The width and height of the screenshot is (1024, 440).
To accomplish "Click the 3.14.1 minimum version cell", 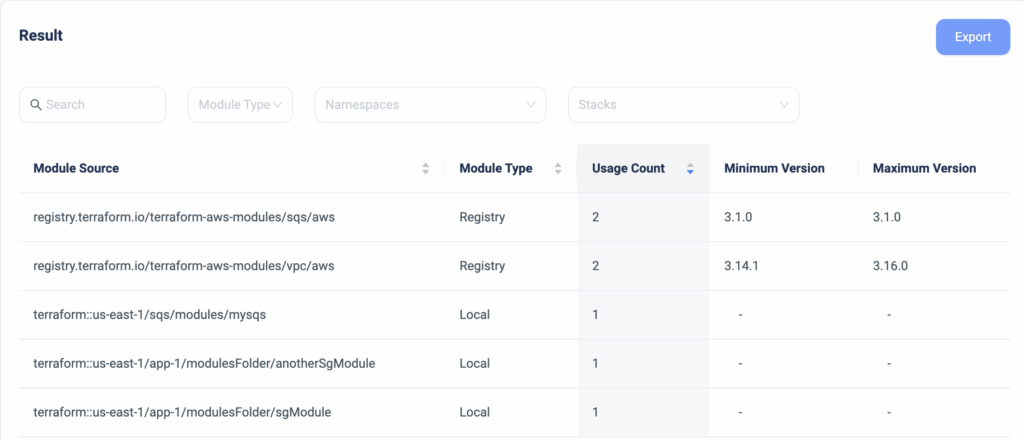I will point(741,266).
